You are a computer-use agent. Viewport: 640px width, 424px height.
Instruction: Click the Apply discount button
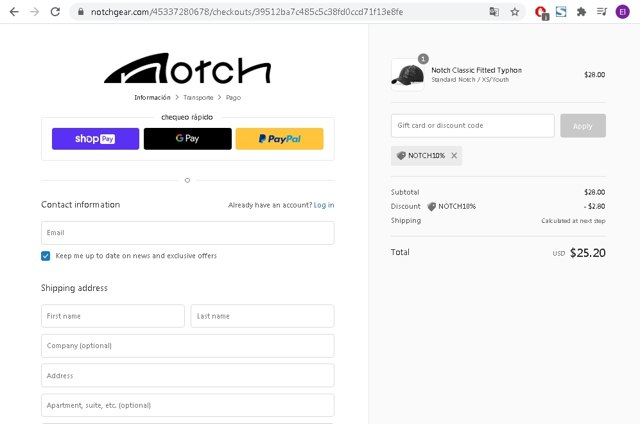(x=583, y=126)
